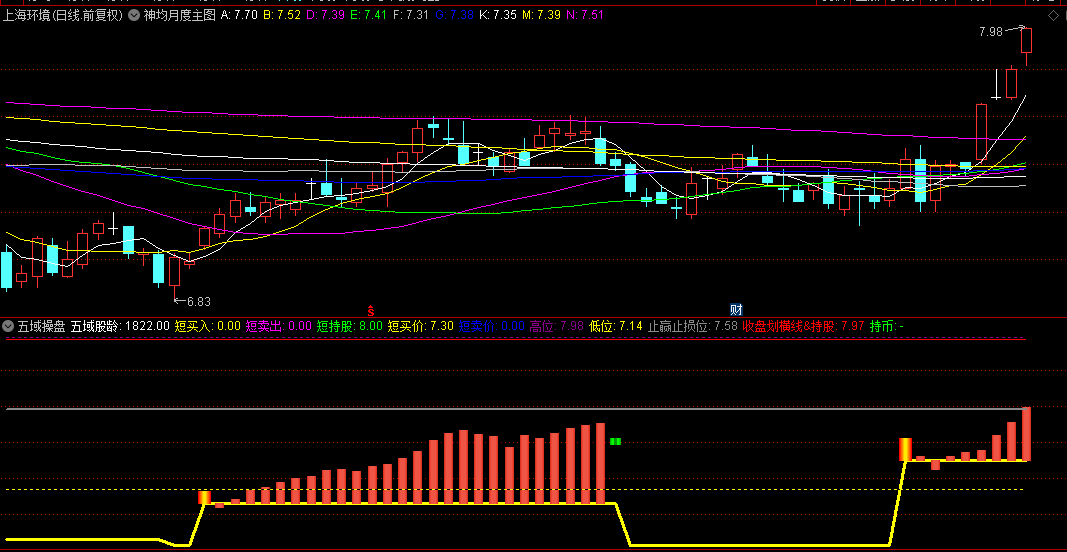Select the magenta N: 7.51 value
This screenshot has height=552, width=1067.
[585, 14]
